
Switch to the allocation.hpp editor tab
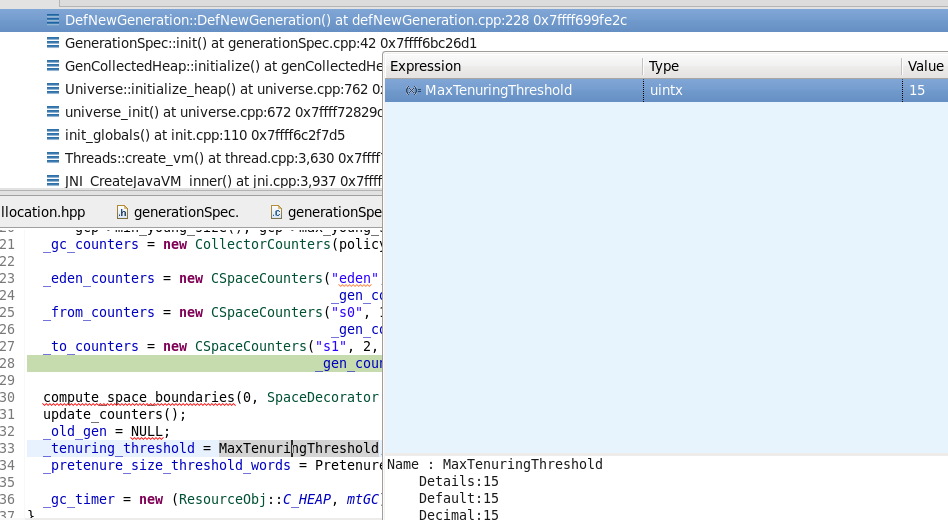tap(43, 212)
